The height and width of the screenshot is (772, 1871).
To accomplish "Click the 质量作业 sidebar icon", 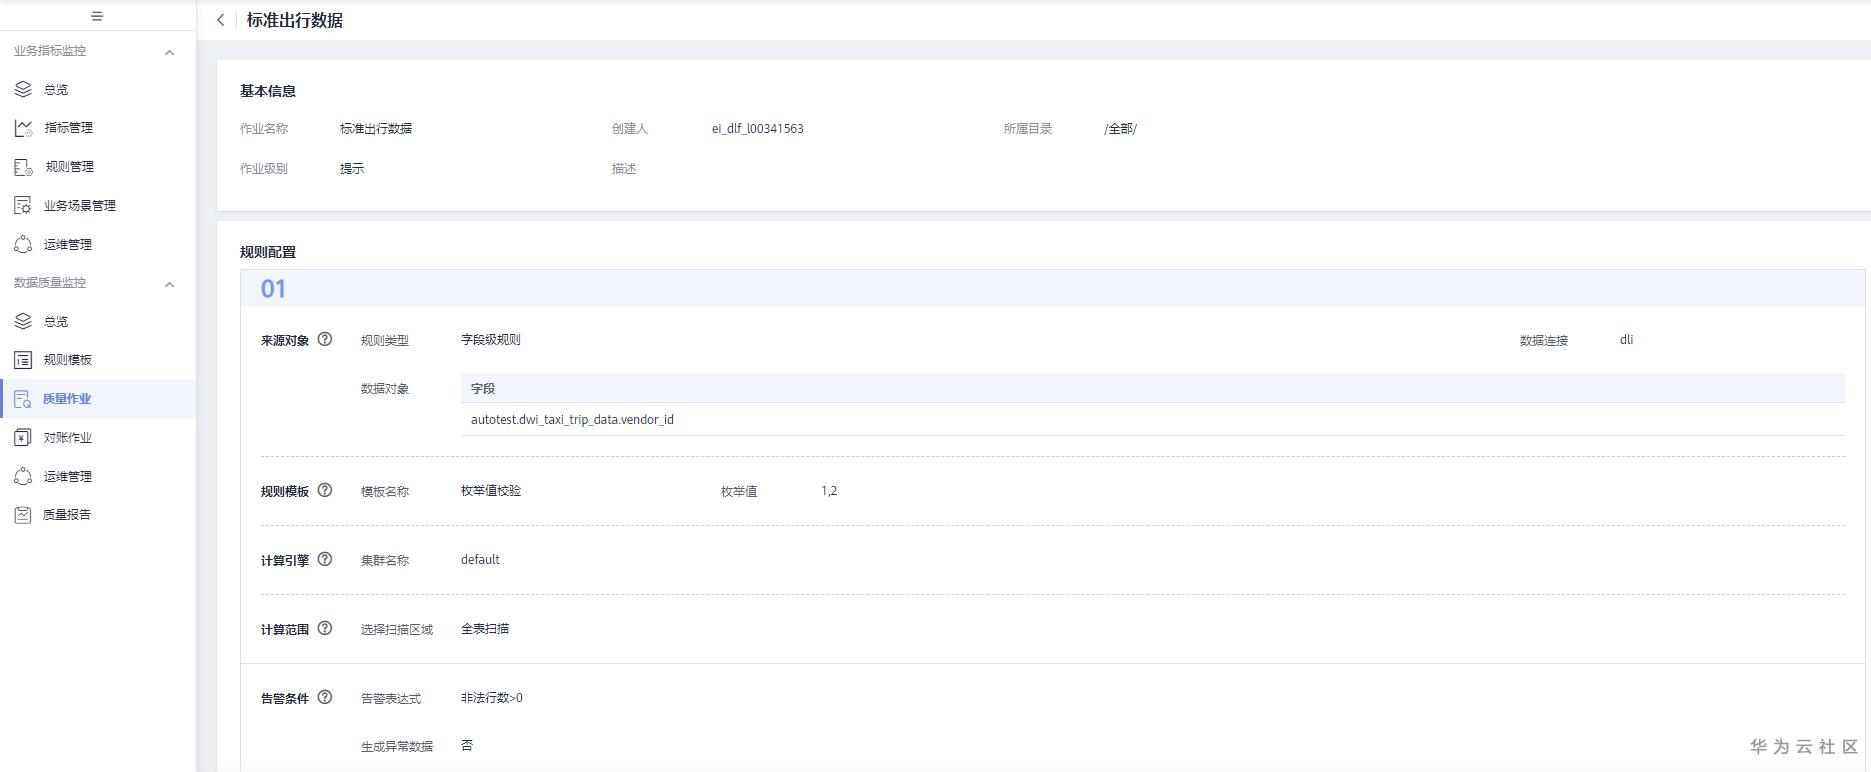I will [x=23, y=399].
